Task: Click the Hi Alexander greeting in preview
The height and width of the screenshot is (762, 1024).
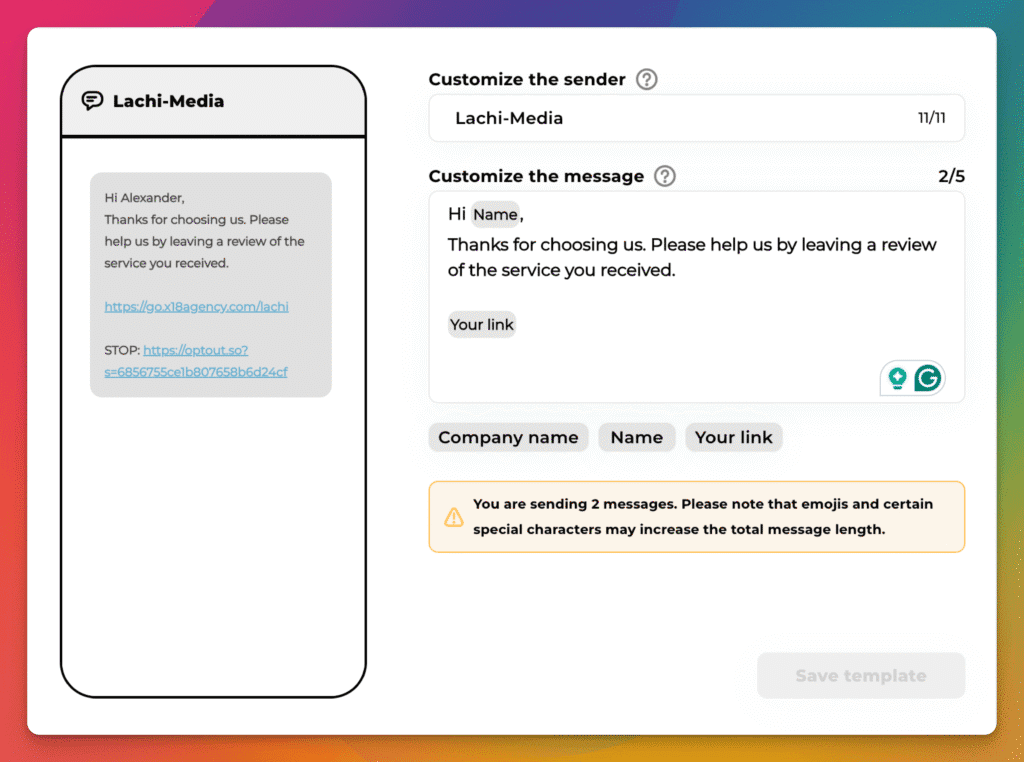Action: click(x=144, y=198)
